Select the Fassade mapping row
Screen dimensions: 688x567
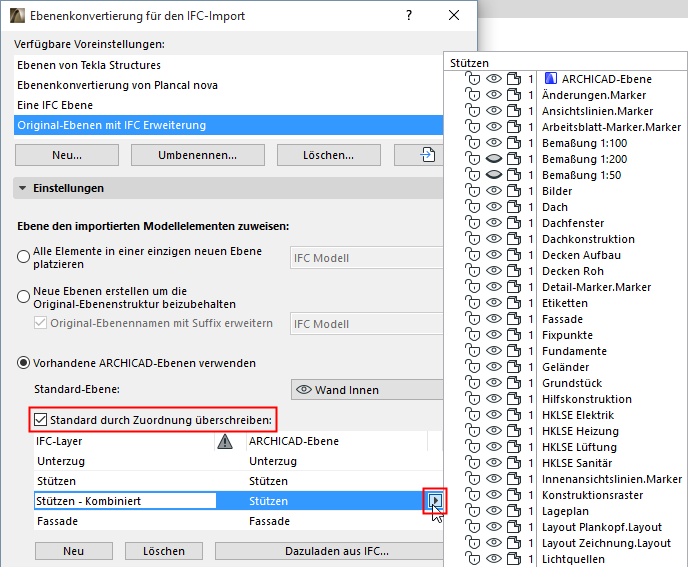[x=238, y=521]
